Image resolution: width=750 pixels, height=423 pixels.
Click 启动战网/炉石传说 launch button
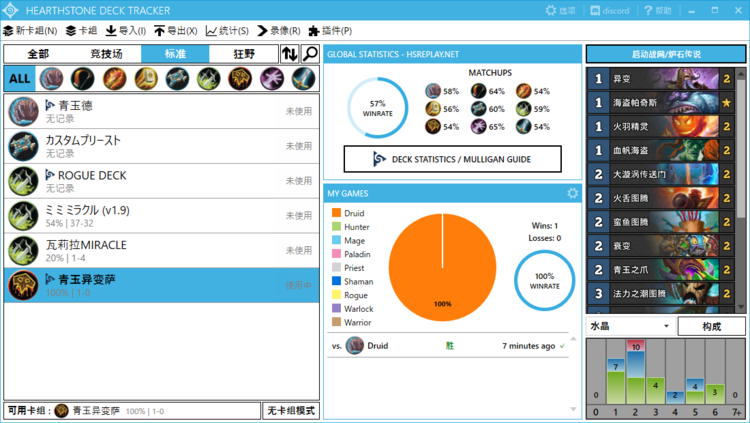click(666, 54)
